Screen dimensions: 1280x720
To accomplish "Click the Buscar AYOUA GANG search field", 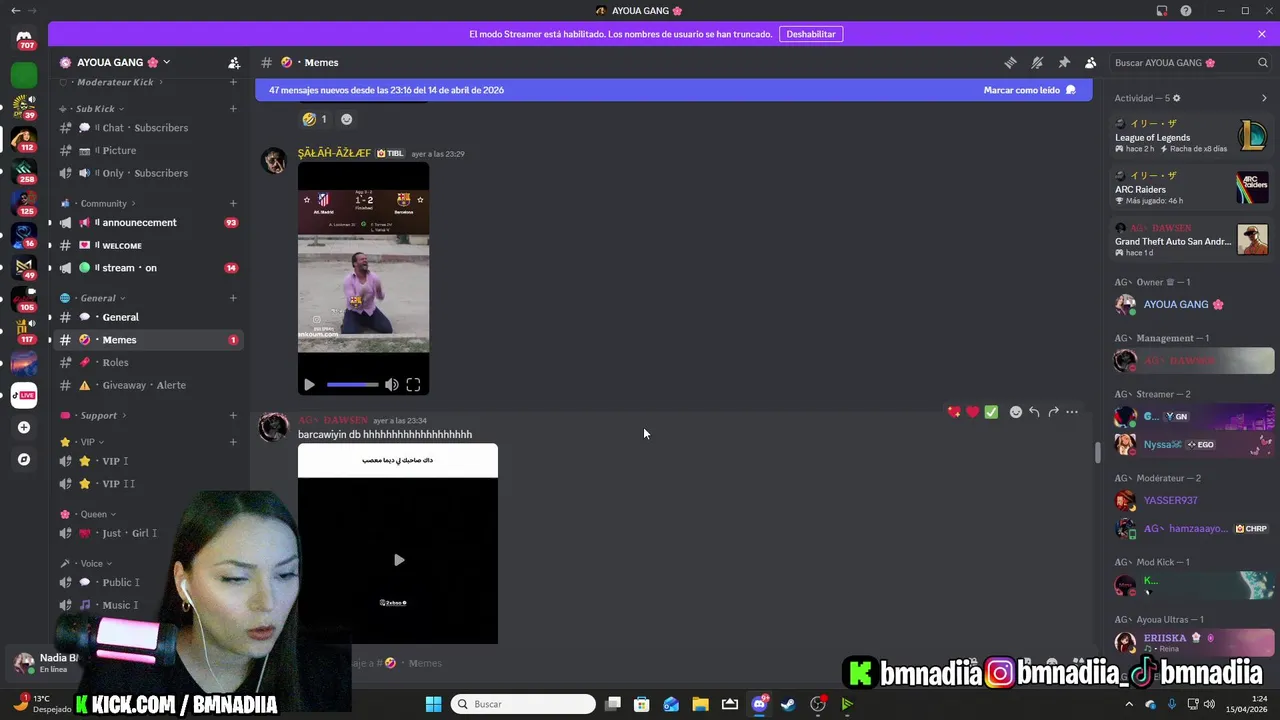I will (x=1190, y=62).
